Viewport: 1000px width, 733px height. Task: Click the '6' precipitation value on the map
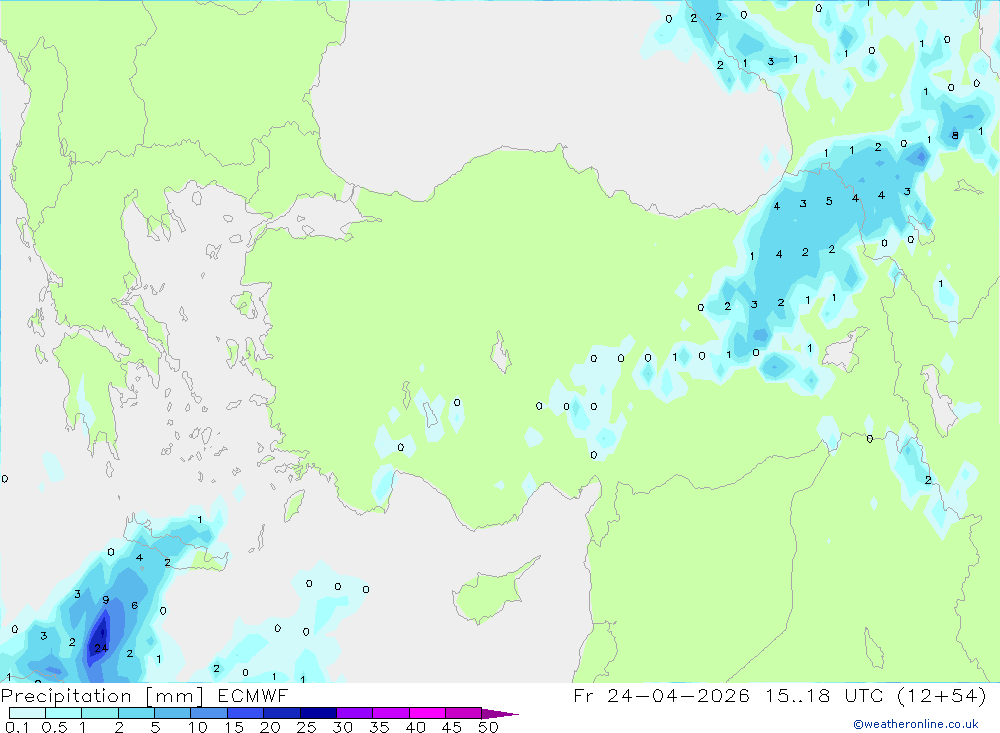coord(135,605)
